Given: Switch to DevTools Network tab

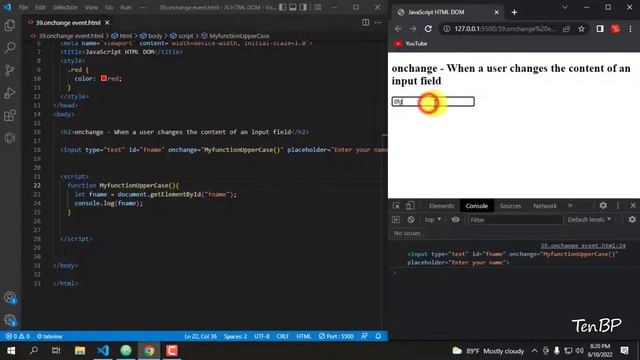Looking at the screenshot, I should pos(544,206).
